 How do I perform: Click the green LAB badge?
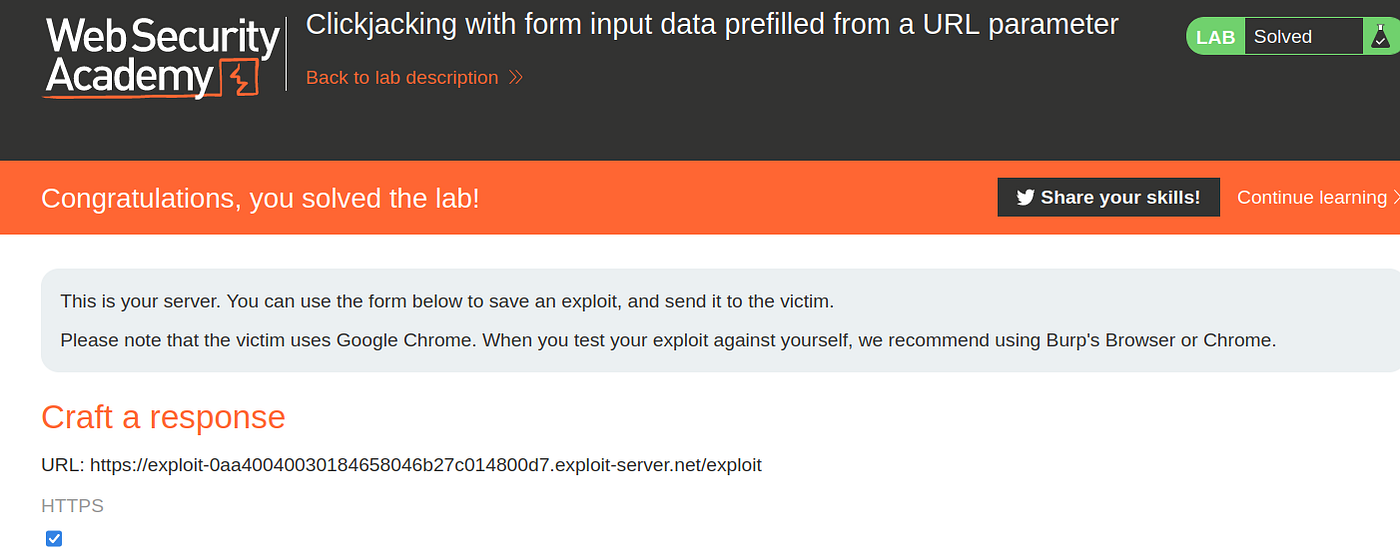(1215, 37)
